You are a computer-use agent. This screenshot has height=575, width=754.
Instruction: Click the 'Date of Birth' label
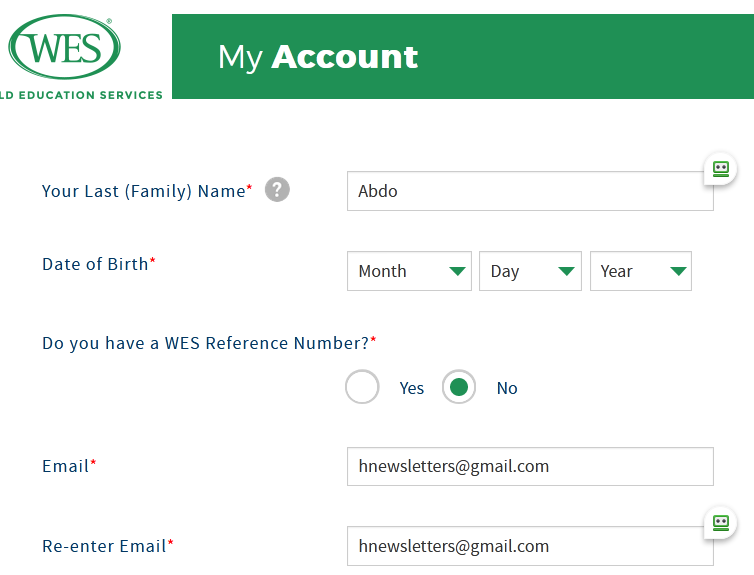(x=95, y=264)
